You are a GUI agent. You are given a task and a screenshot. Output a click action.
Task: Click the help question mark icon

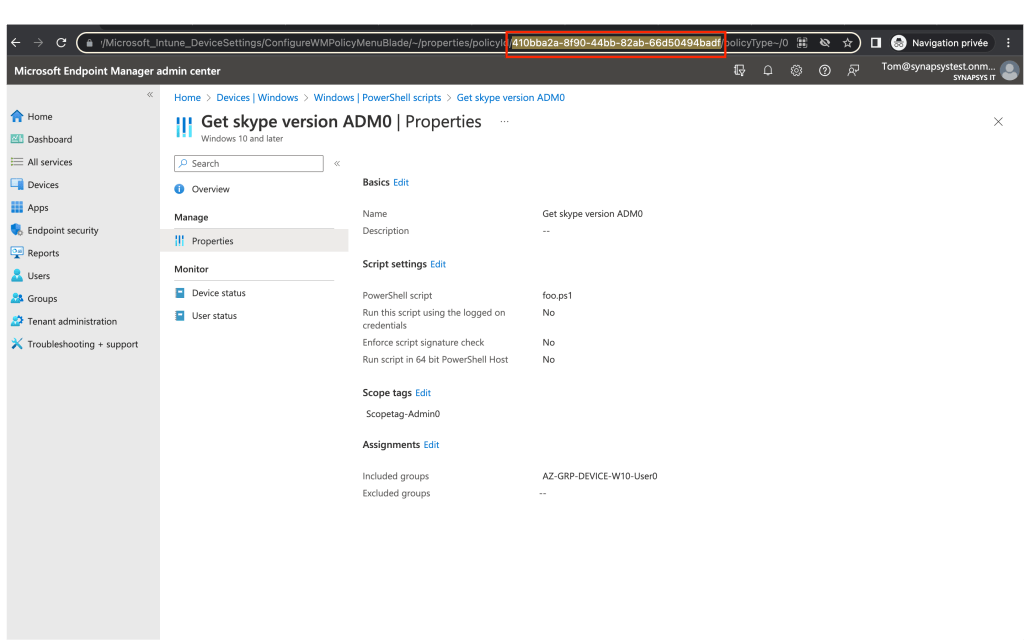click(824, 71)
